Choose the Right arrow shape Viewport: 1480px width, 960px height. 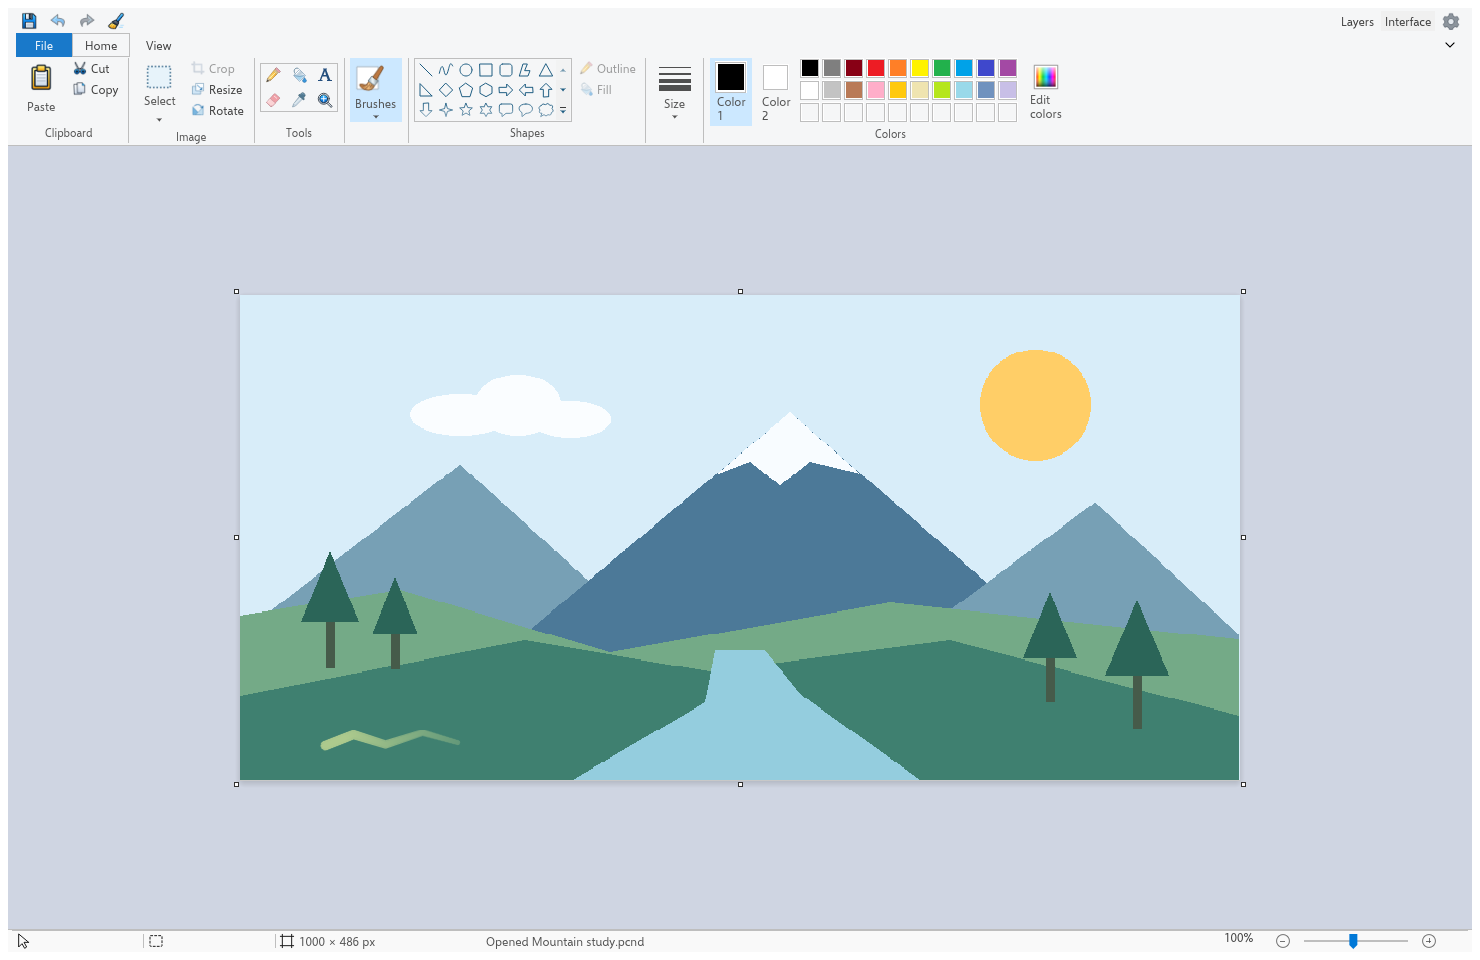(506, 90)
